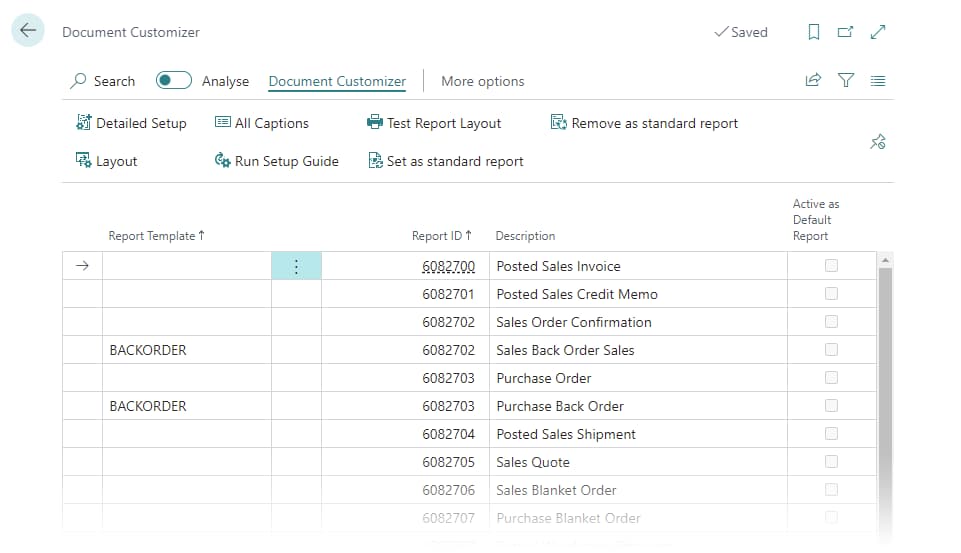
Task: Click BACKORDER template for Sales Back Order
Action: pyautogui.click(x=148, y=350)
